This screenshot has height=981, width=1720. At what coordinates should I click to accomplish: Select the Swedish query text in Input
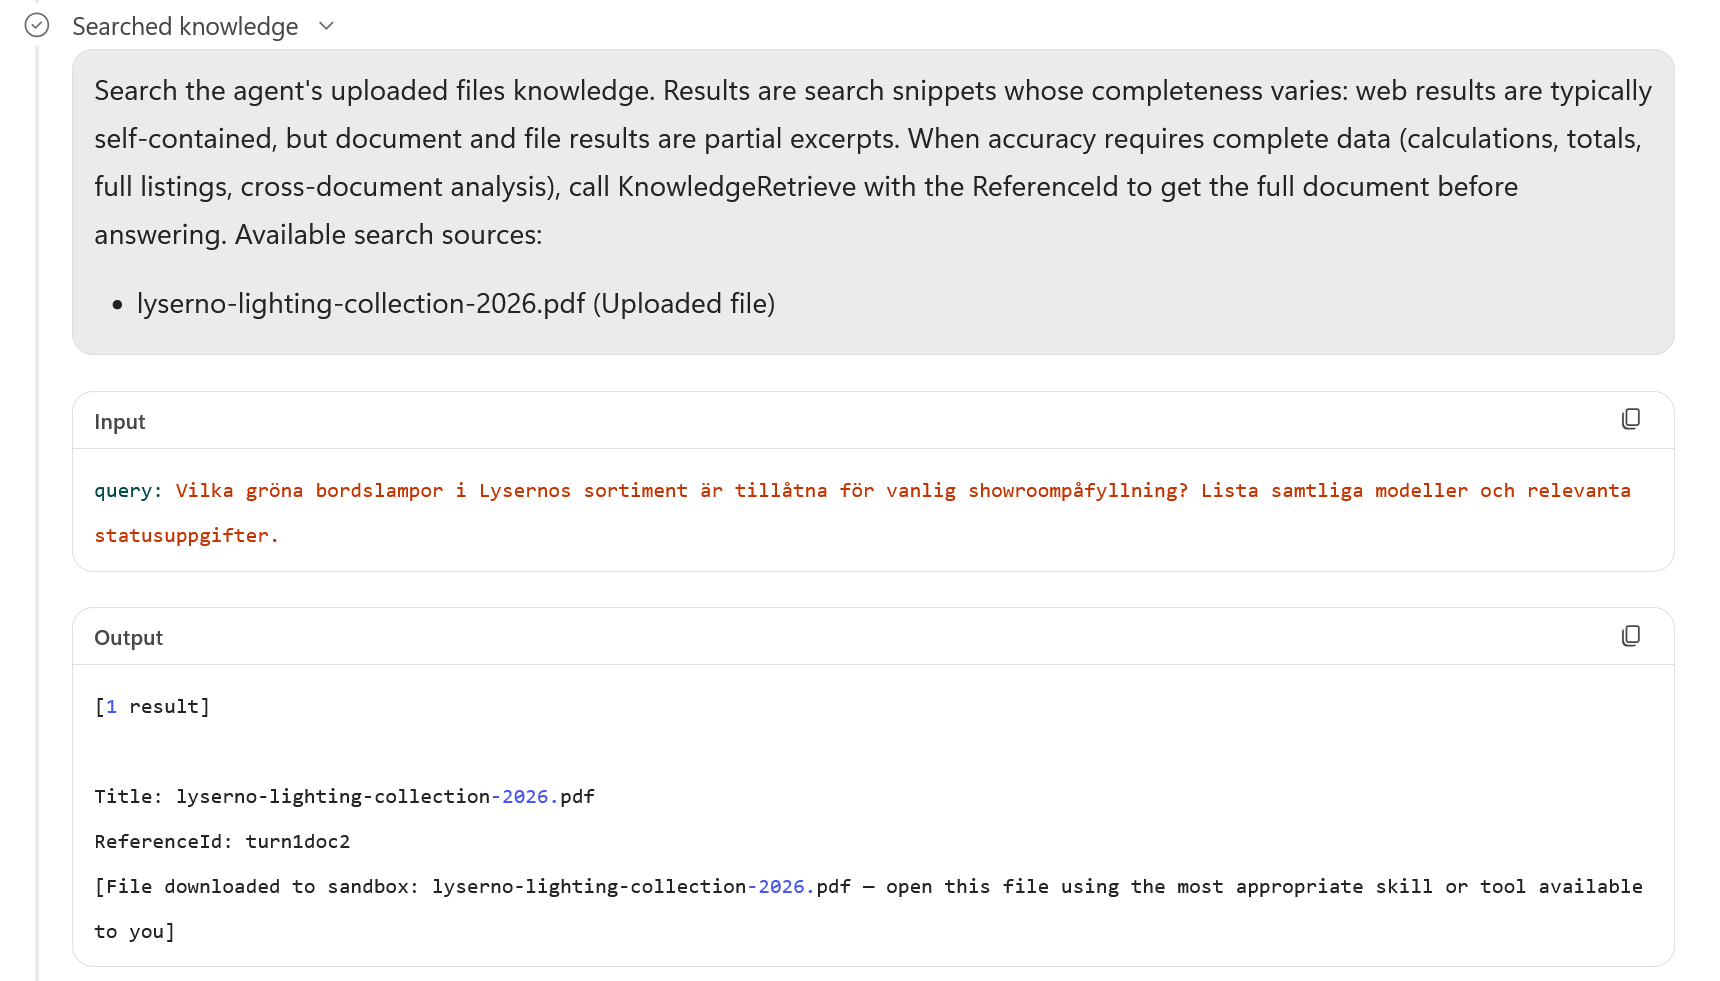[x=862, y=513]
